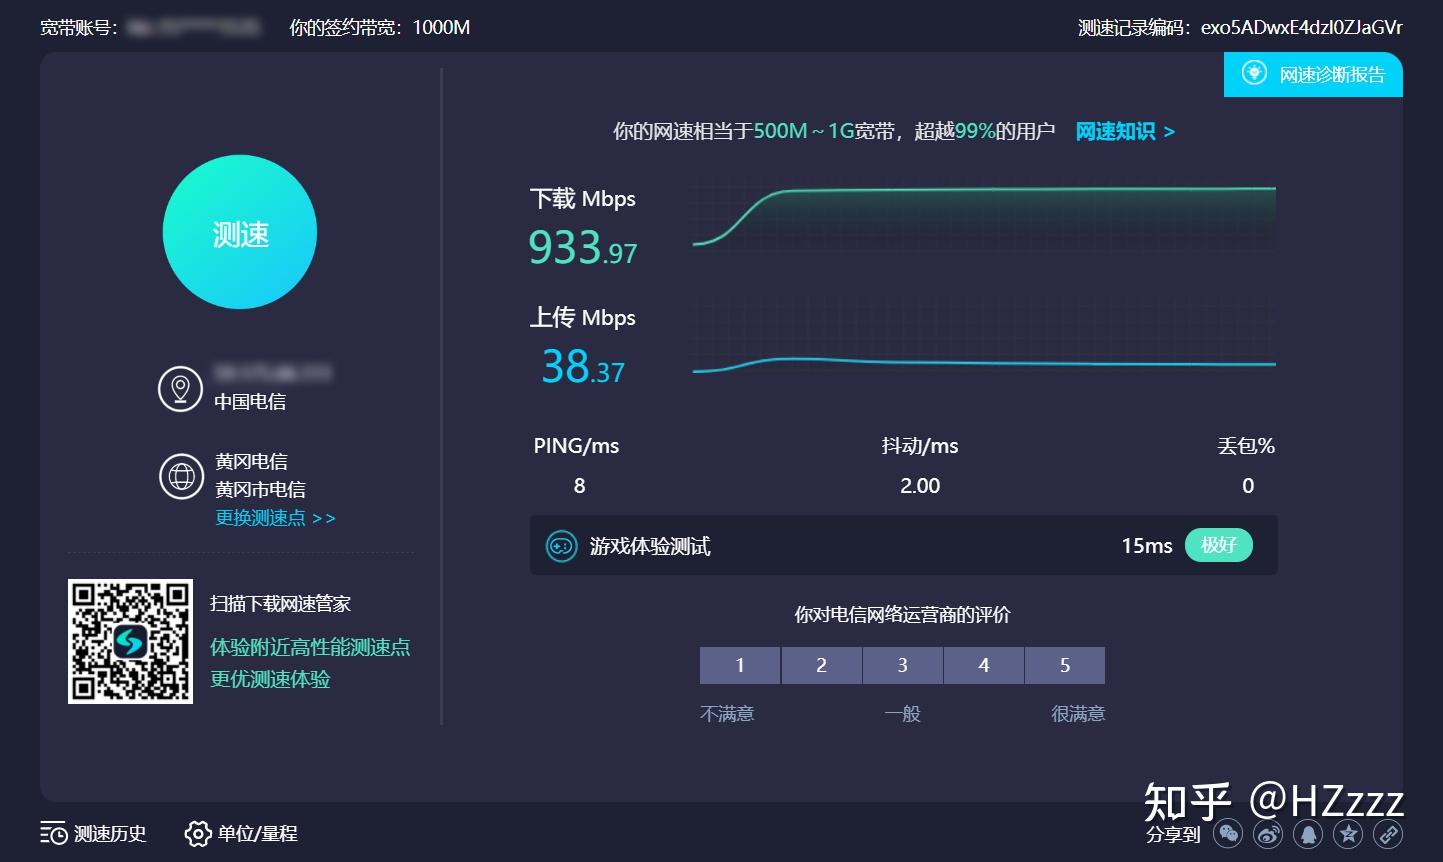Click the QR code to download 网速管家
Screen dimensions: 1443x862
[x=130, y=640]
